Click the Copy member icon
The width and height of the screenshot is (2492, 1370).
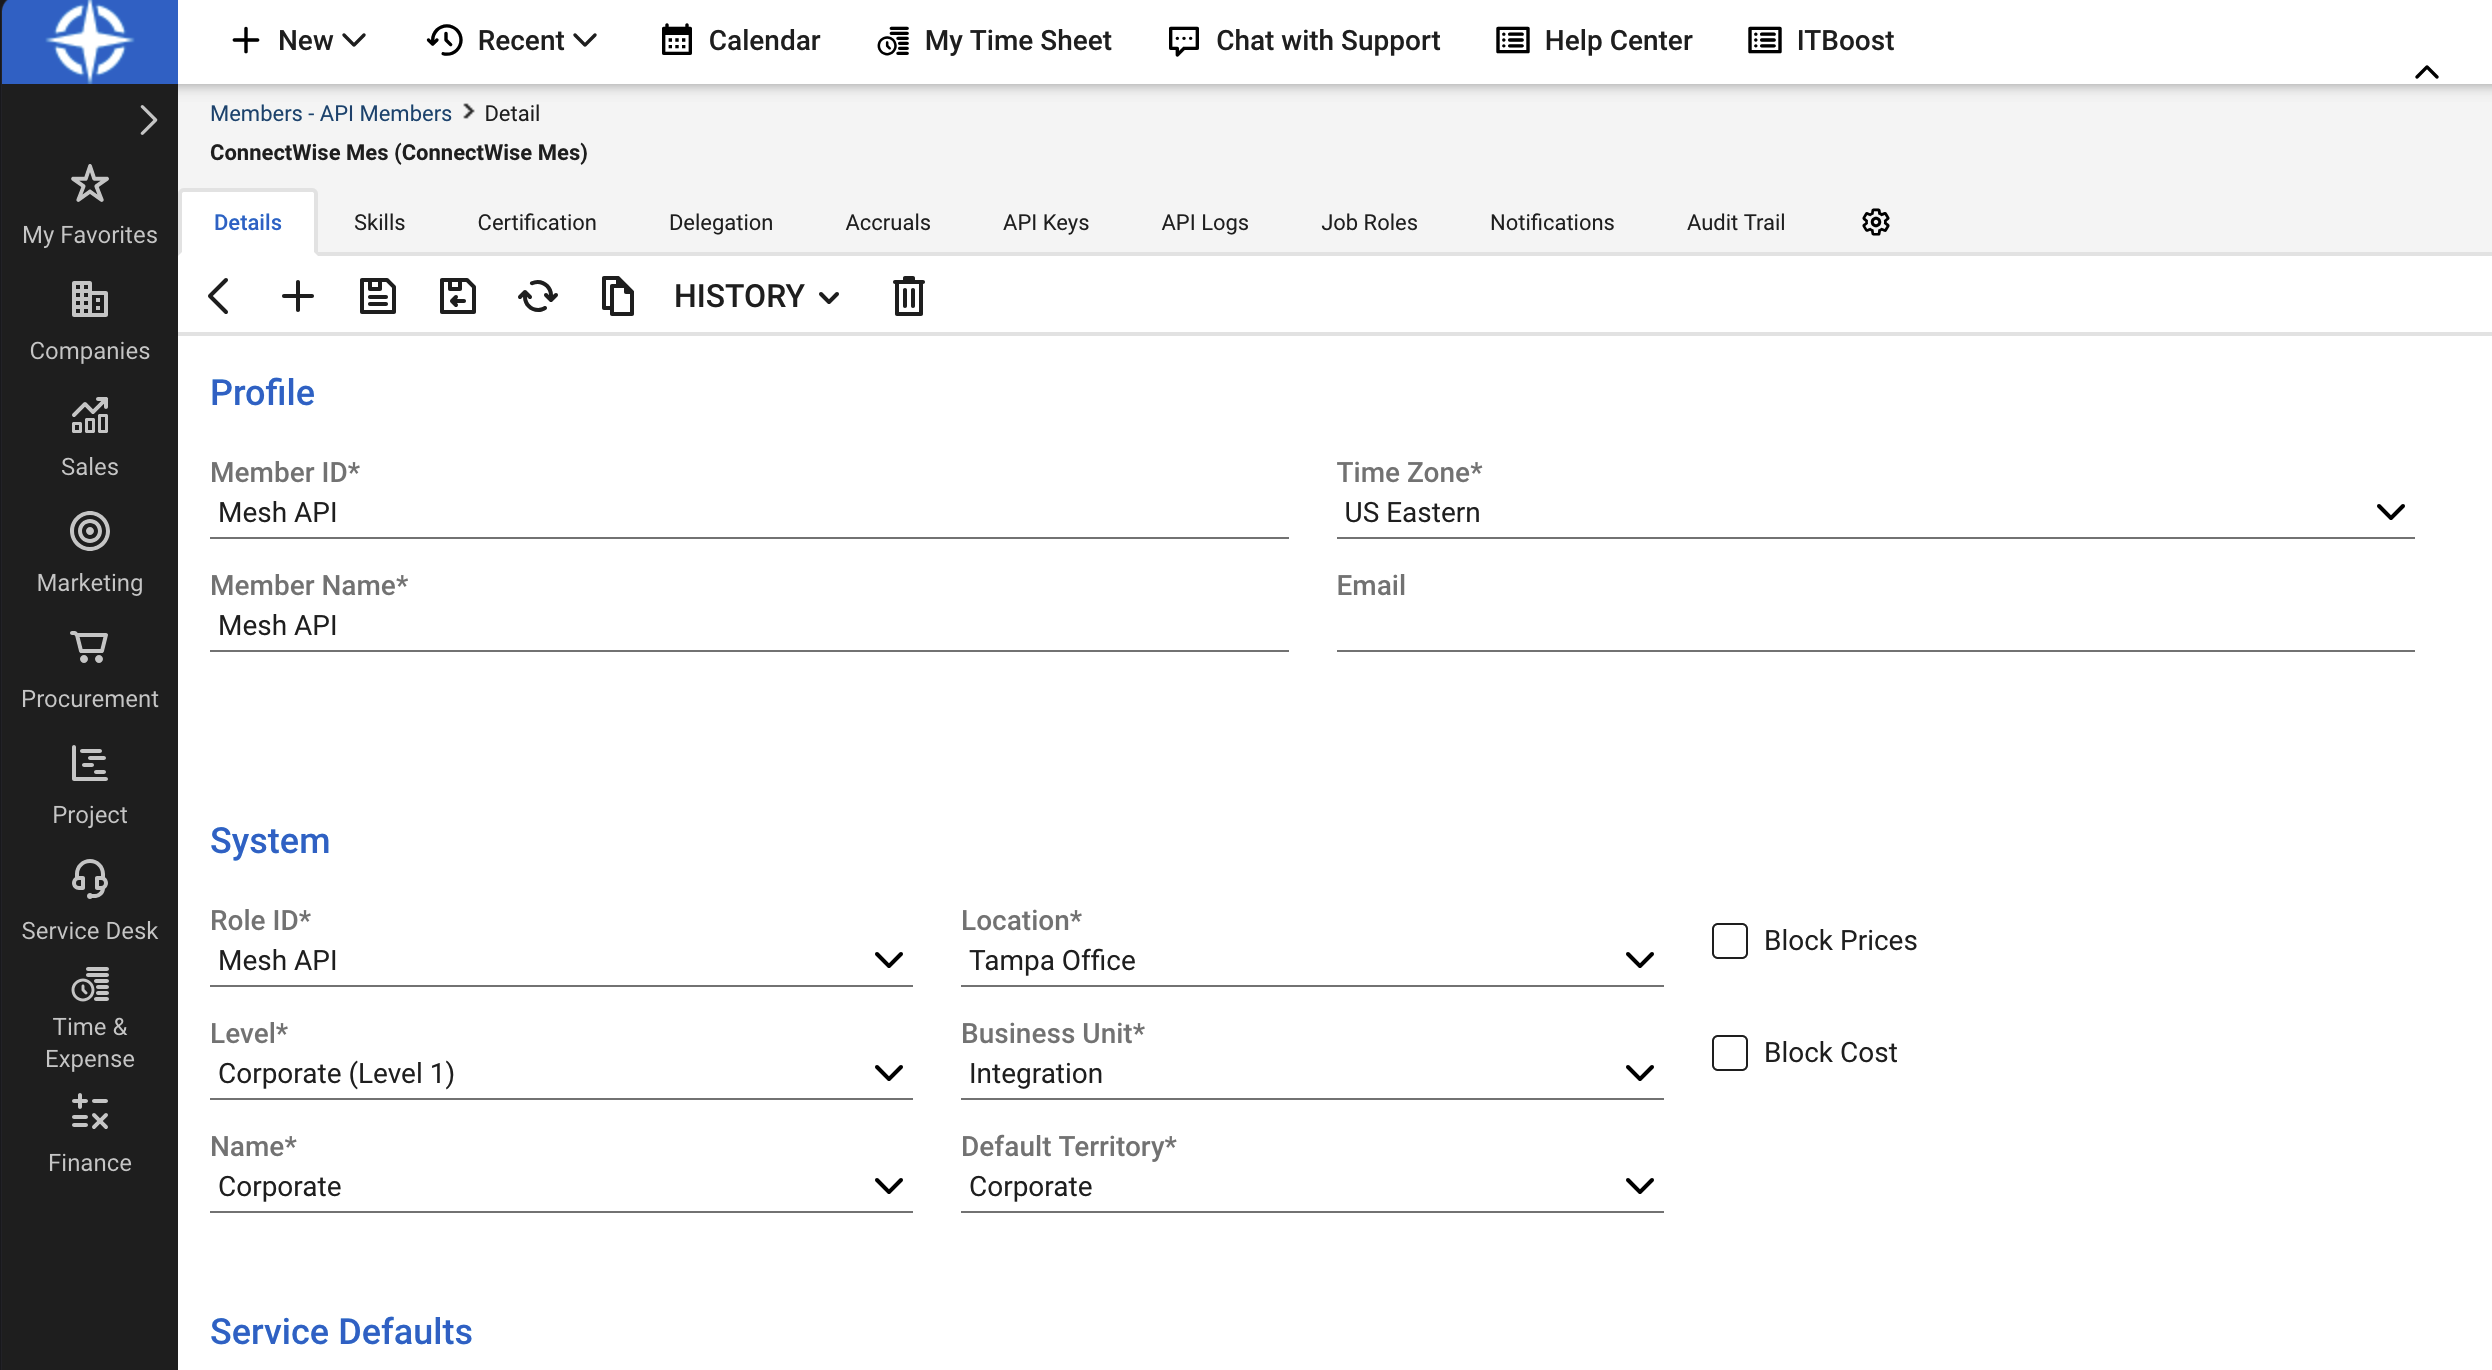(x=618, y=296)
